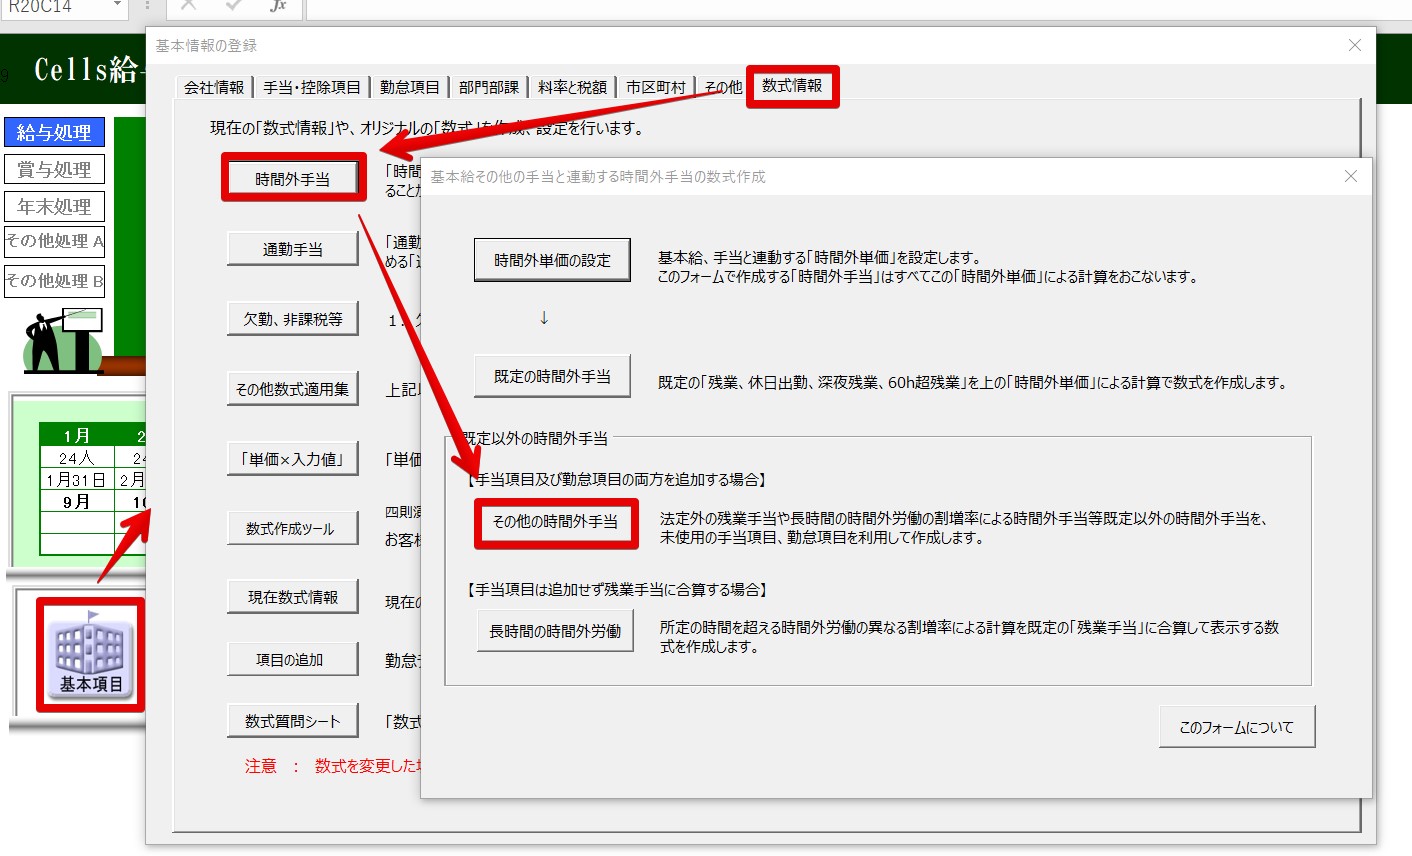Click the 時間外単価の設定 button
This screenshot has height=856, width=1412.
552,260
